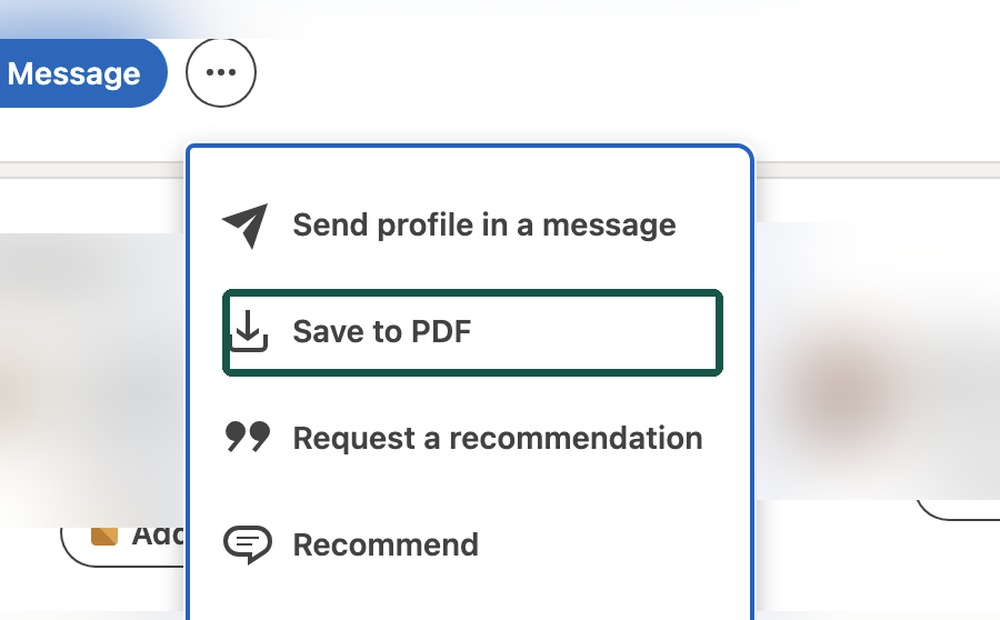Click the quotation marks recommendation icon
Image resolution: width=1000 pixels, height=620 pixels.
[247, 437]
